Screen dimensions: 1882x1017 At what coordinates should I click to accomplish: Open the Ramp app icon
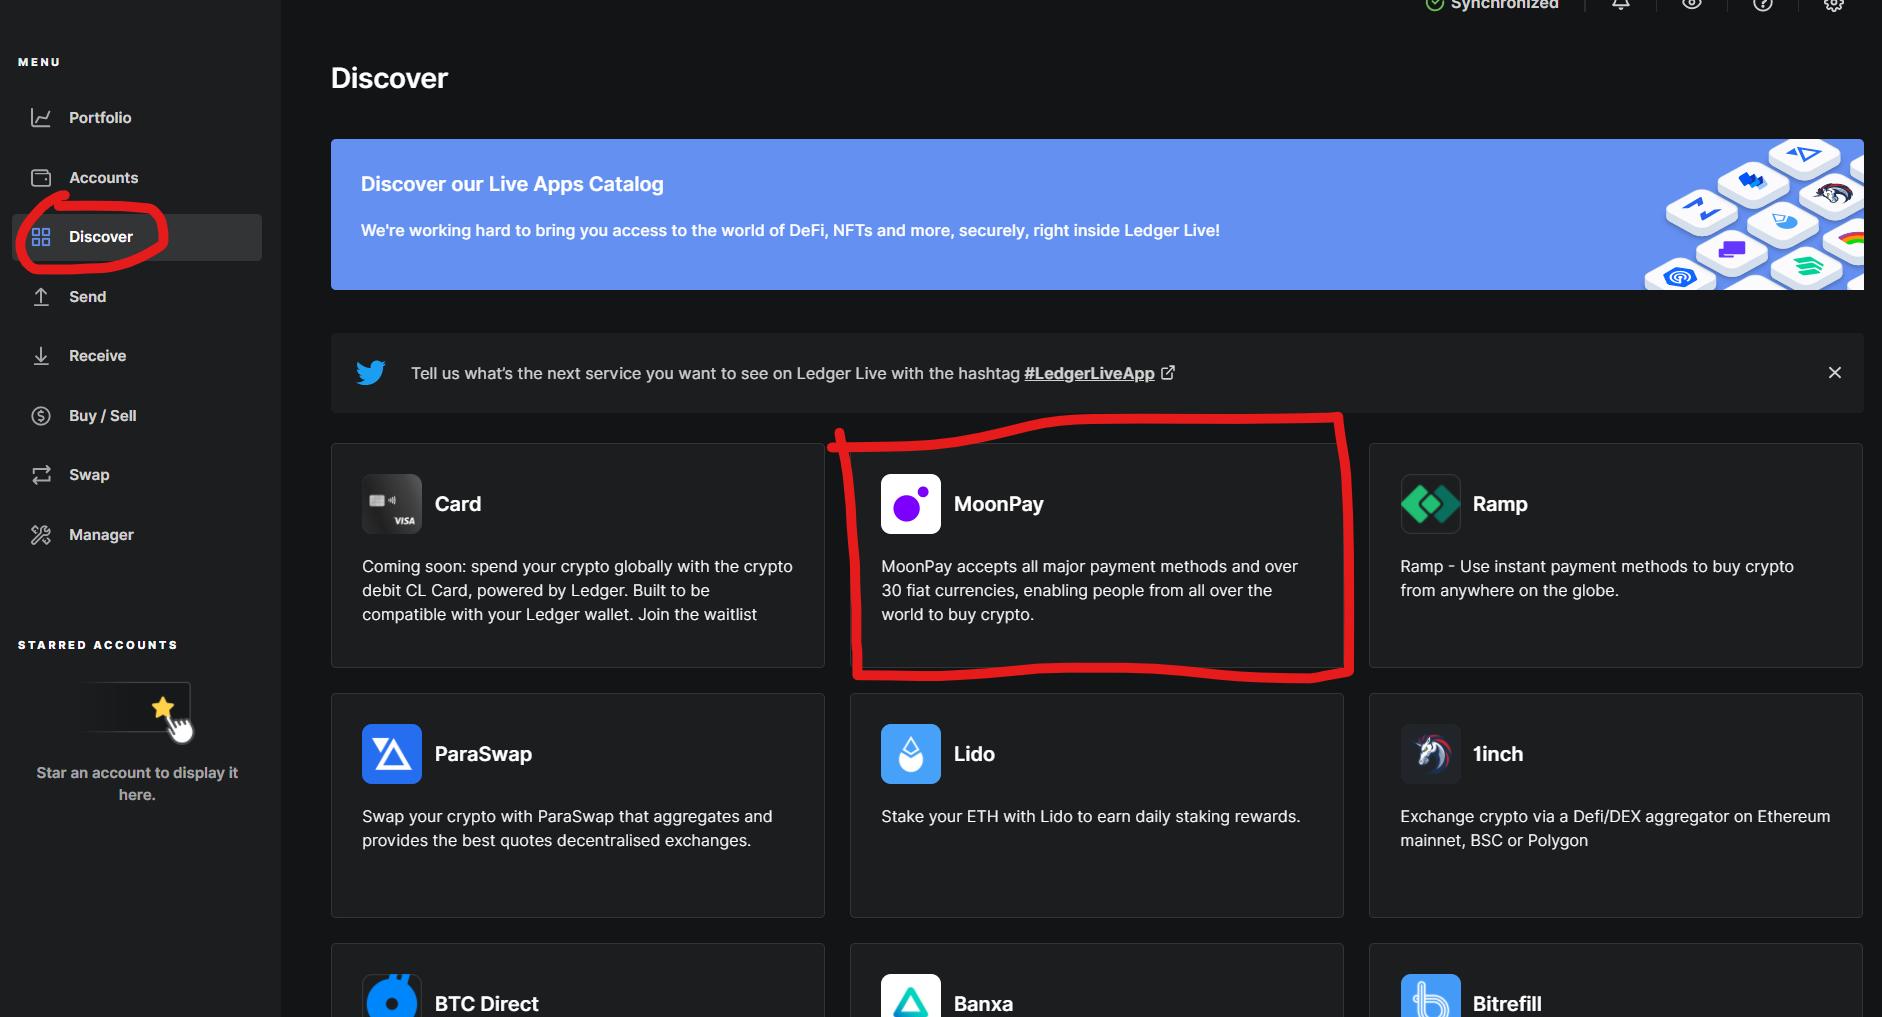pyautogui.click(x=1431, y=504)
